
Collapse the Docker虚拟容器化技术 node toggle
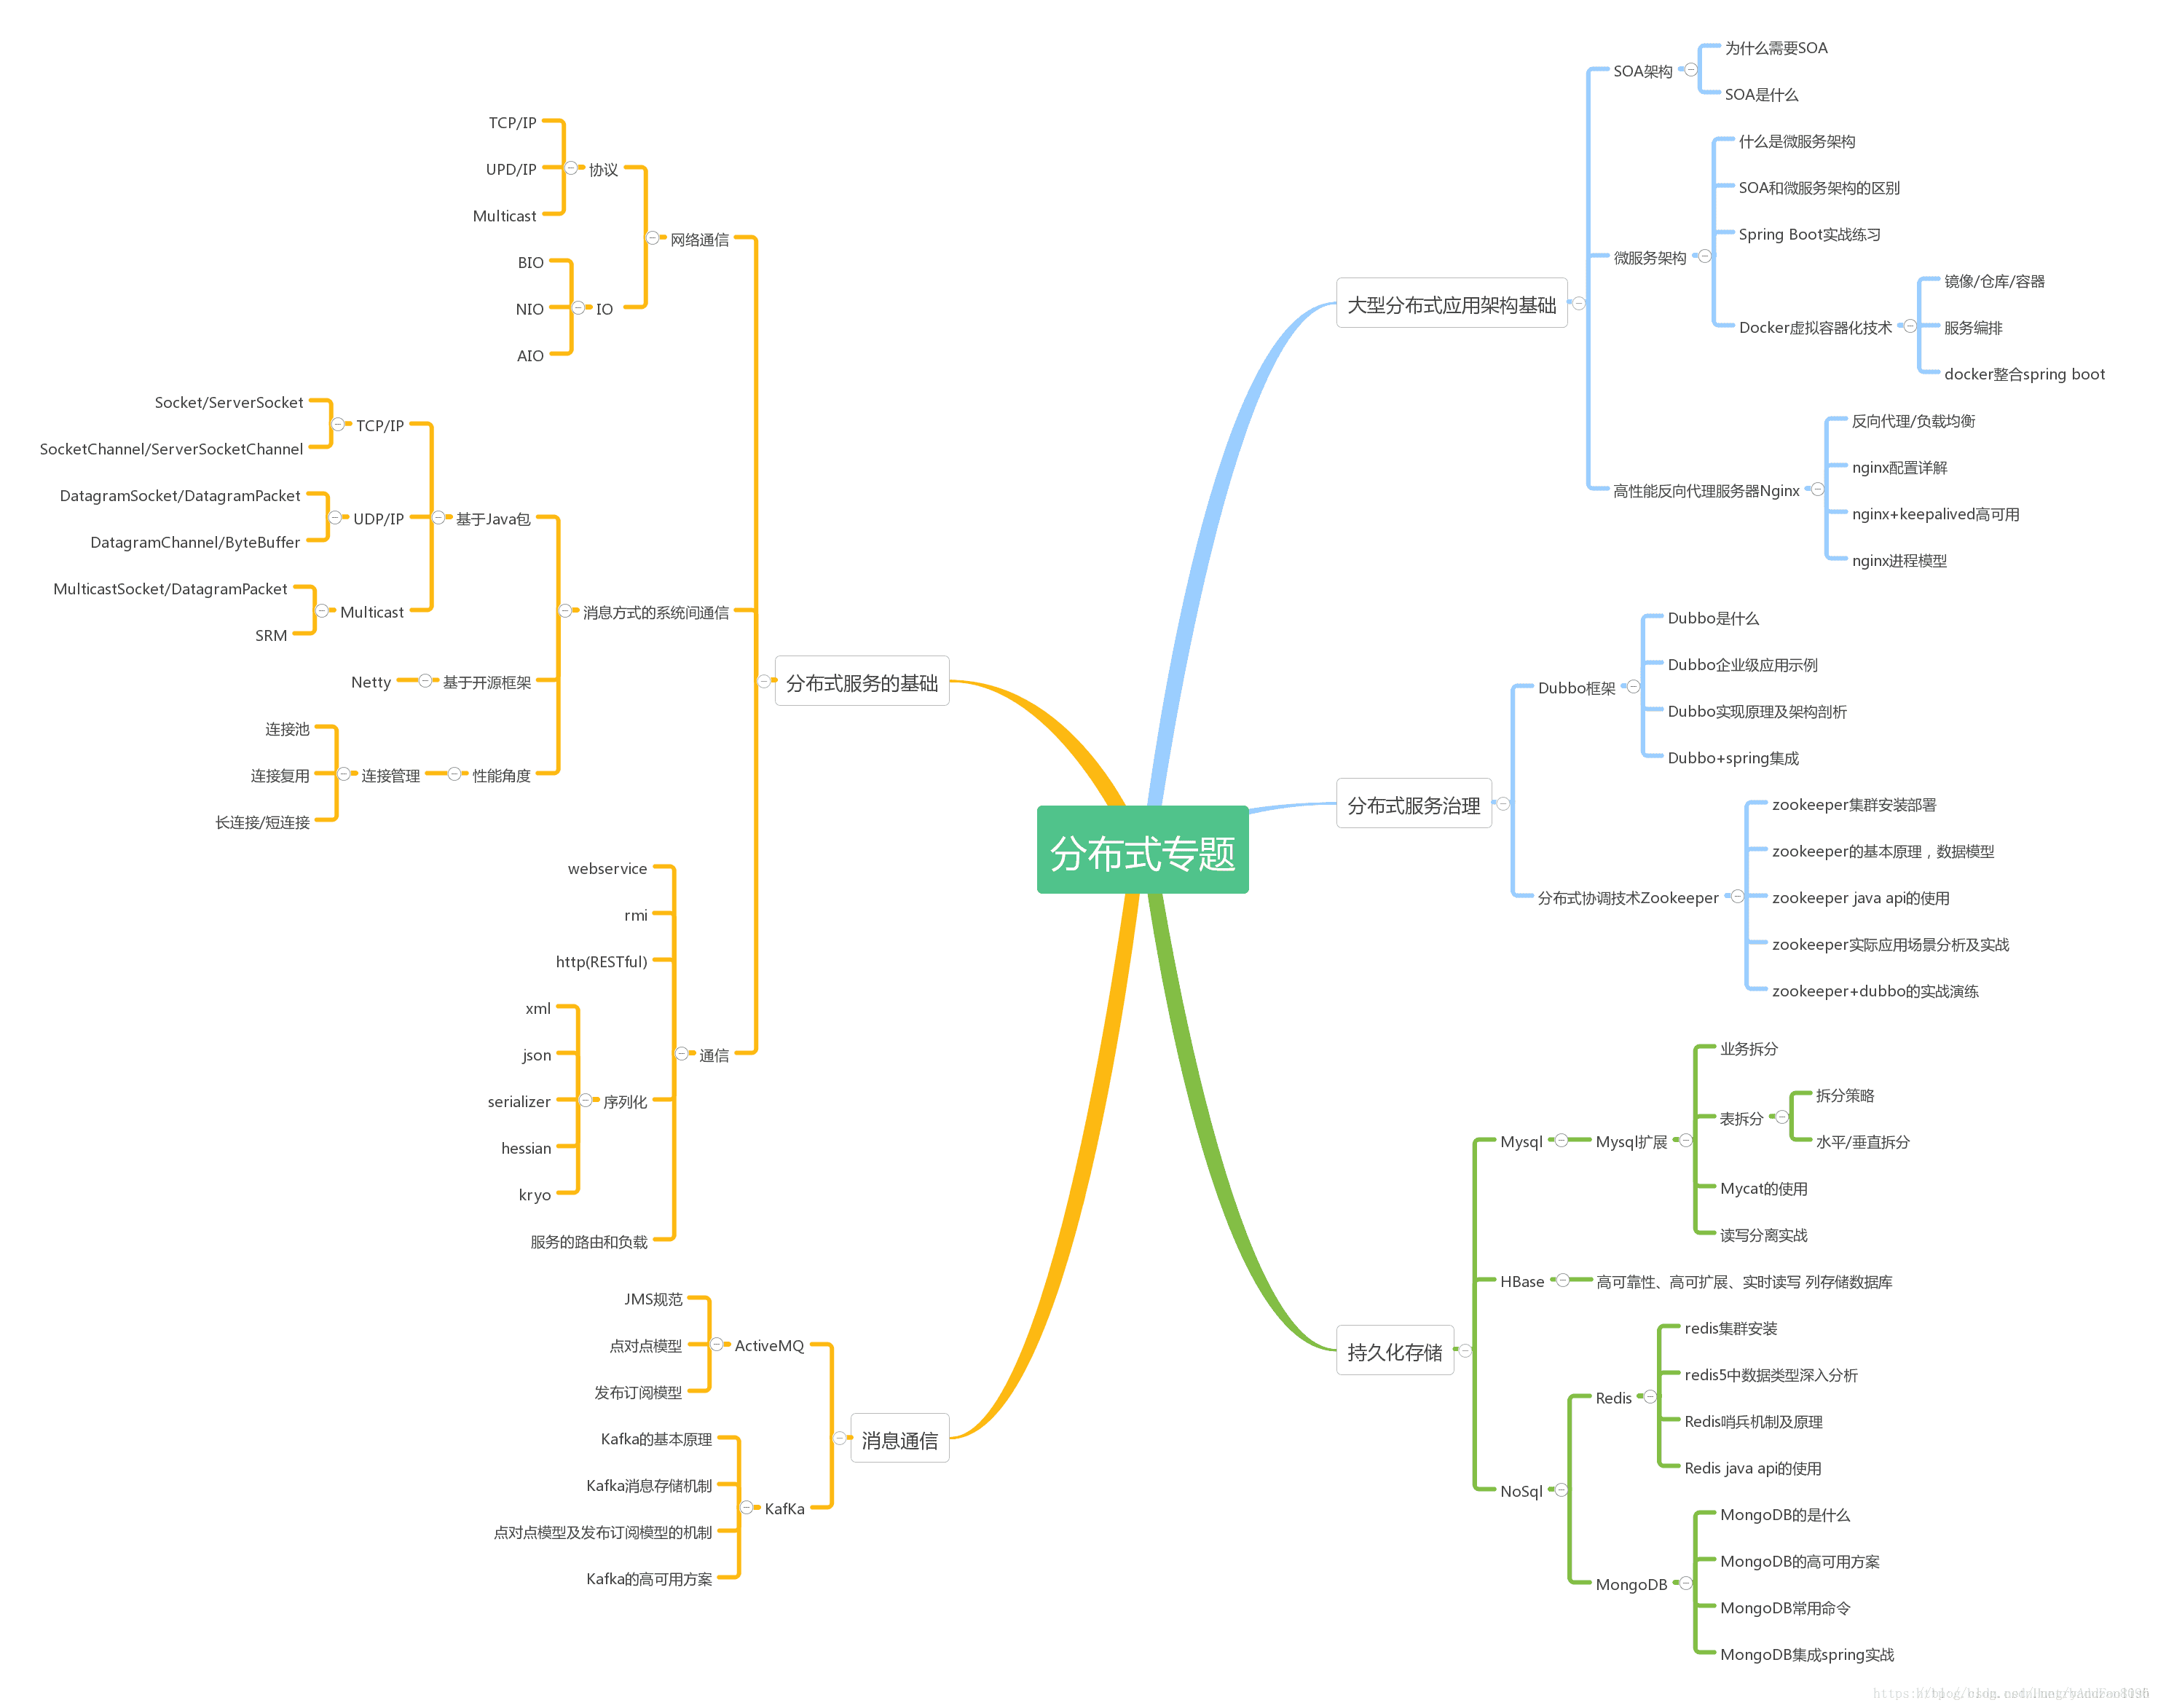(x=1910, y=326)
